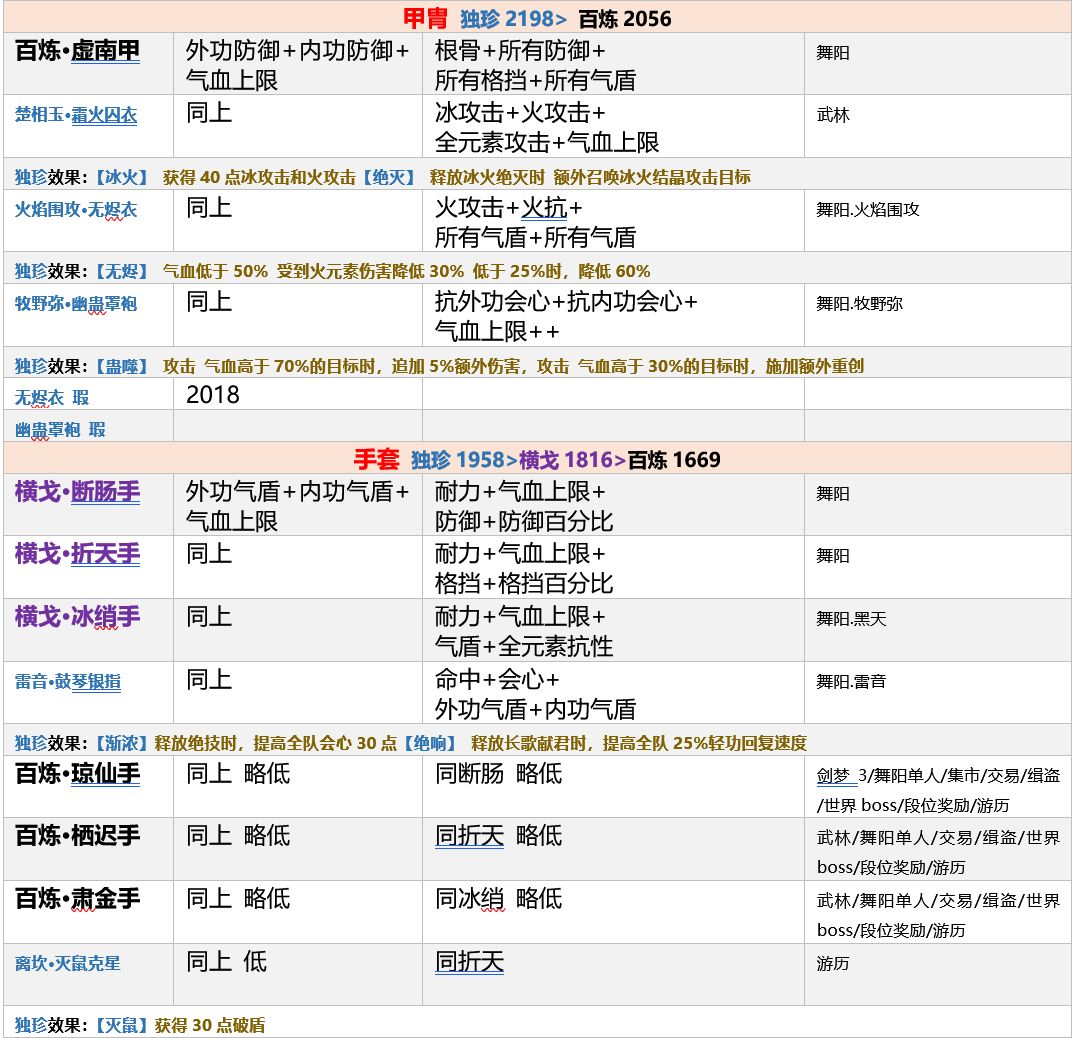Select the 火焰围攻•无烬衣 item name
The width and height of the screenshot is (1075, 1038).
[76, 209]
